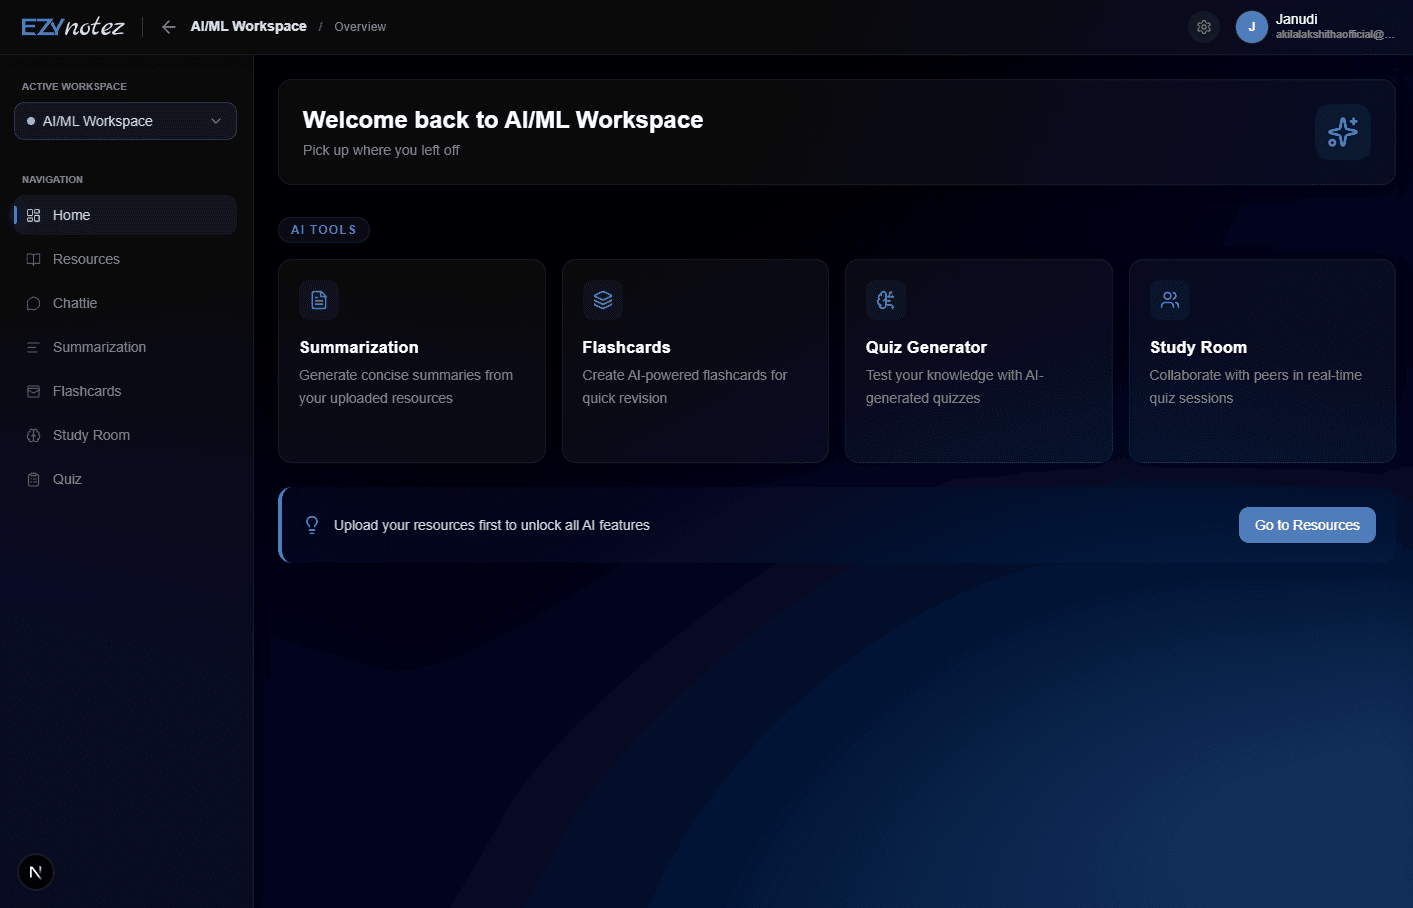The image size is (1413, 908).
Task: Click the user avatar J
Action: coord(1252,27)
